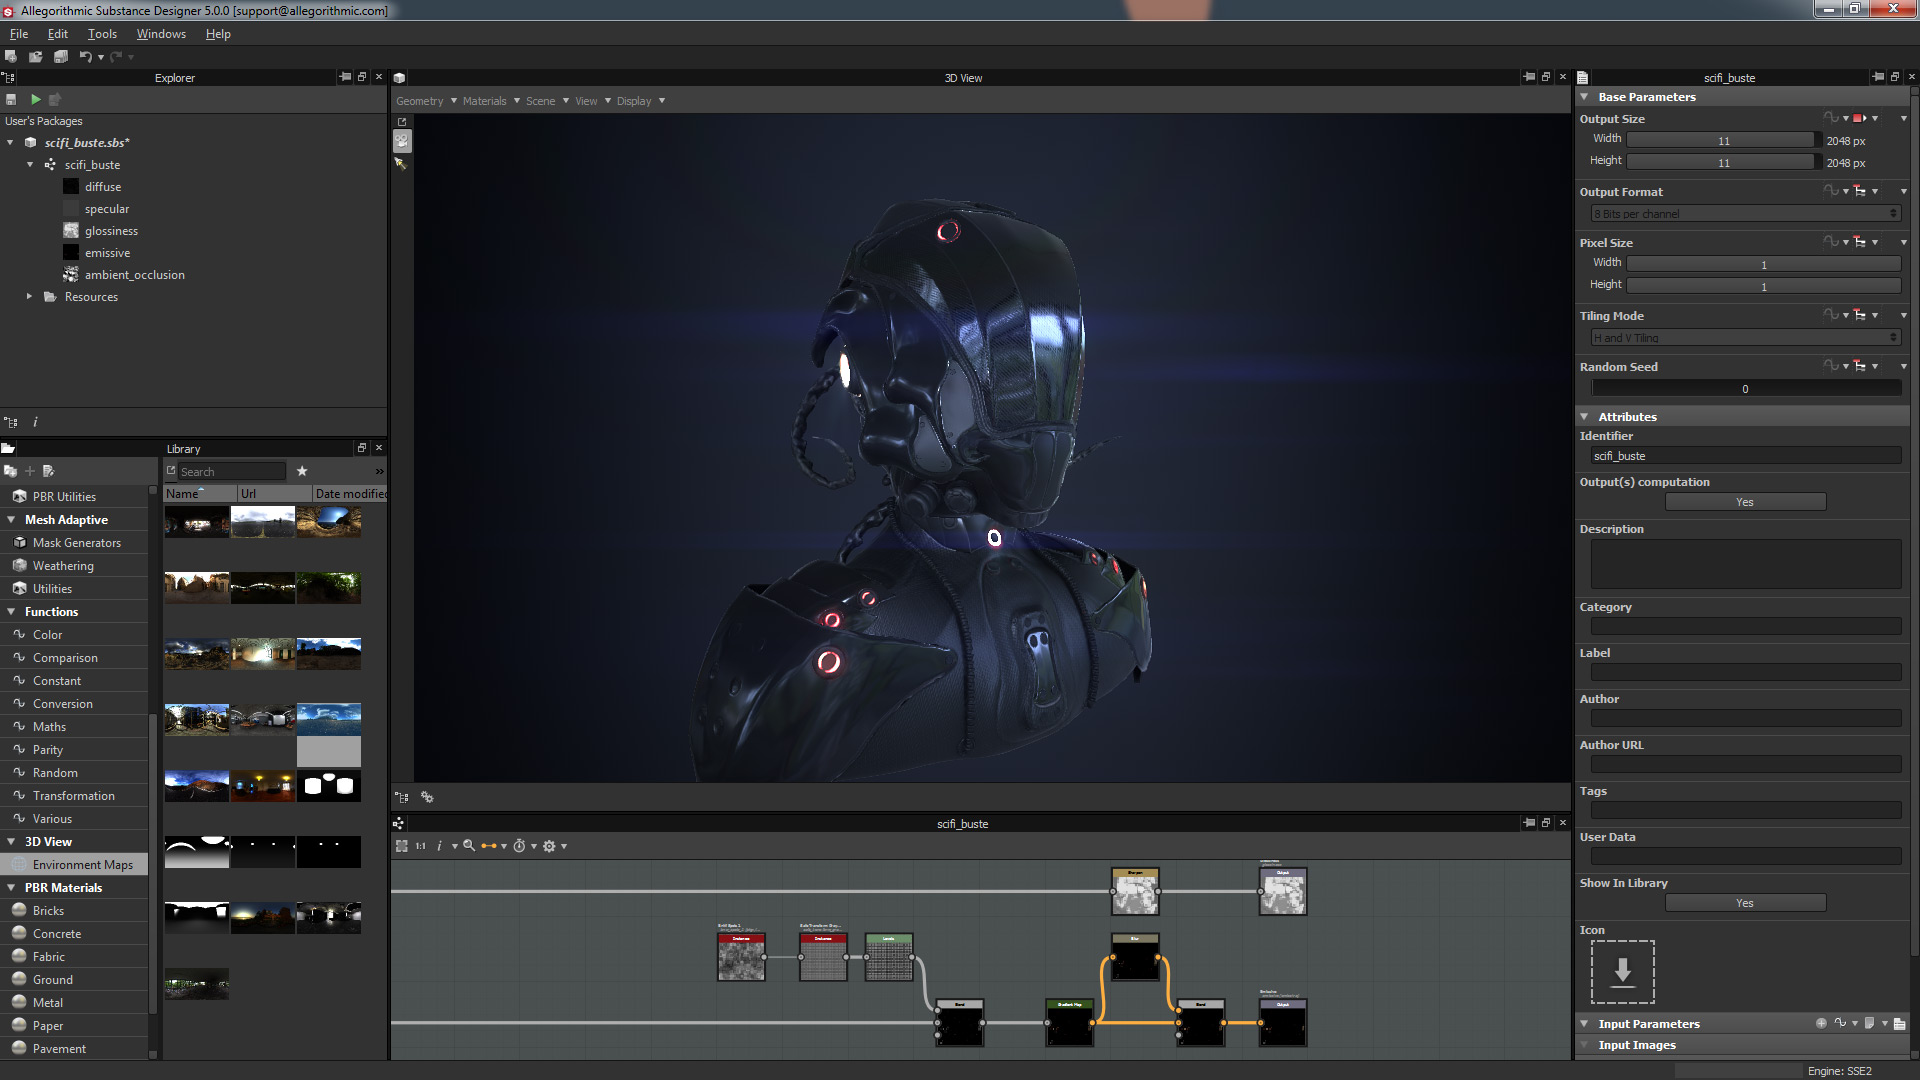Viewport: 1920px width, 1080px height.
Task: Click the magnifier zoom icon in graph toolbar
Action: click(x=470, y=845)
